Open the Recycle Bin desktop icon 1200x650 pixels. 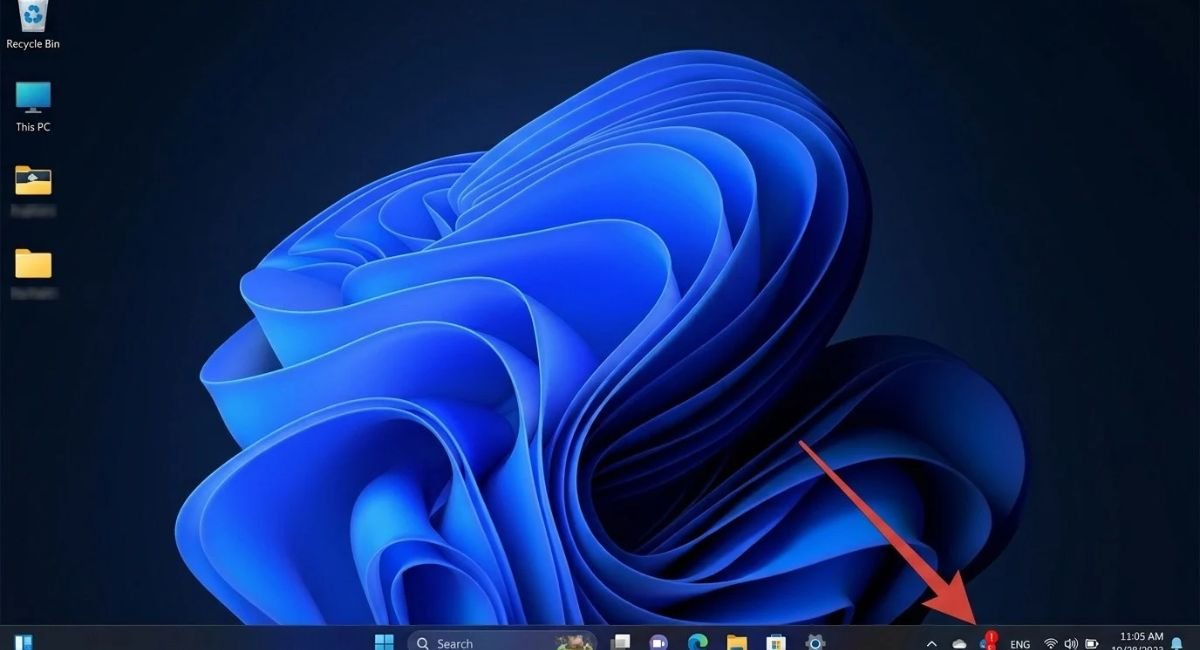(x=33, y=24)
